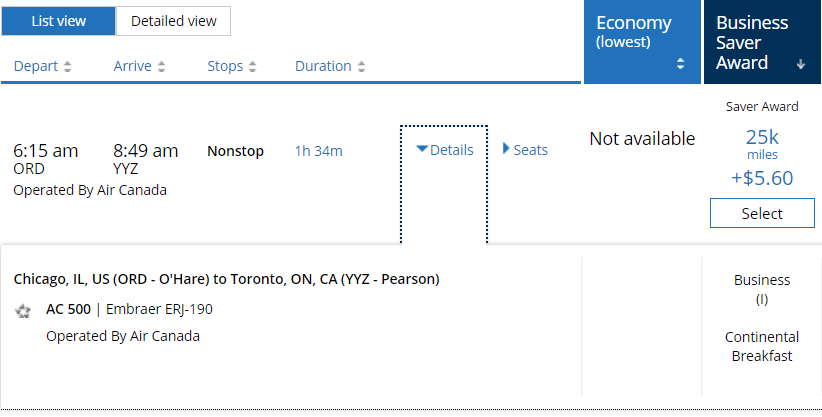Click the Depart column sort arrows icon
The width and height of the screenshot is (822, 417).
[x=68, y=67]
